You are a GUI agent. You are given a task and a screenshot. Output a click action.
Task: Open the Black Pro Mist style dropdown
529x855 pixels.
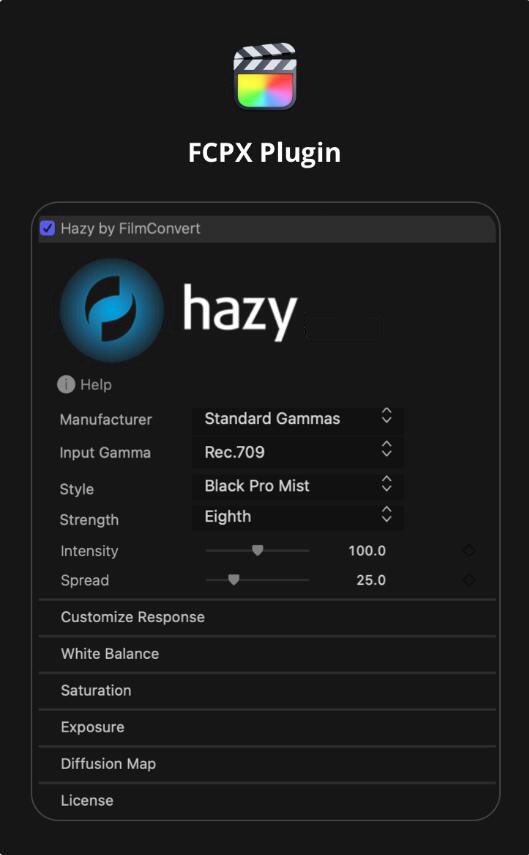pyautogui.click(x=298, y=486)
